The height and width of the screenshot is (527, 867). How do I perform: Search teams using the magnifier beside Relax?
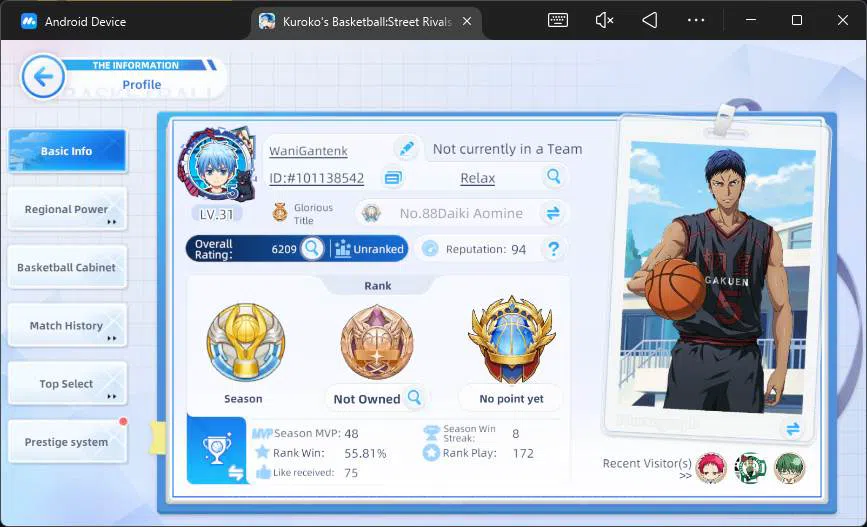pos(553,176)
